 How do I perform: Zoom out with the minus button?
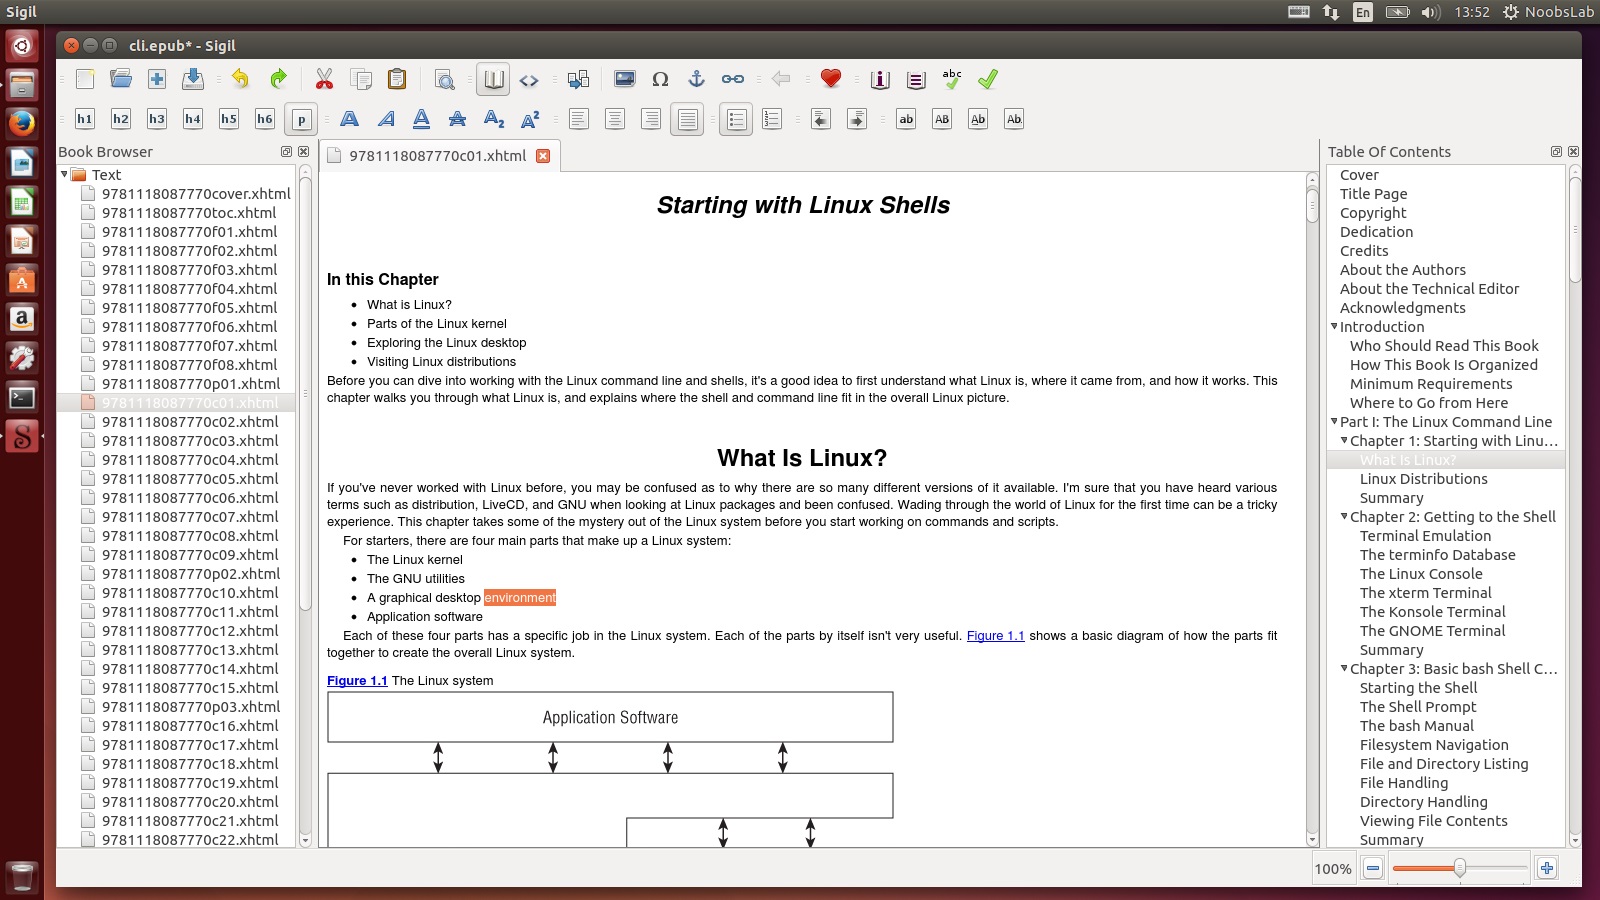point(1373,868)
